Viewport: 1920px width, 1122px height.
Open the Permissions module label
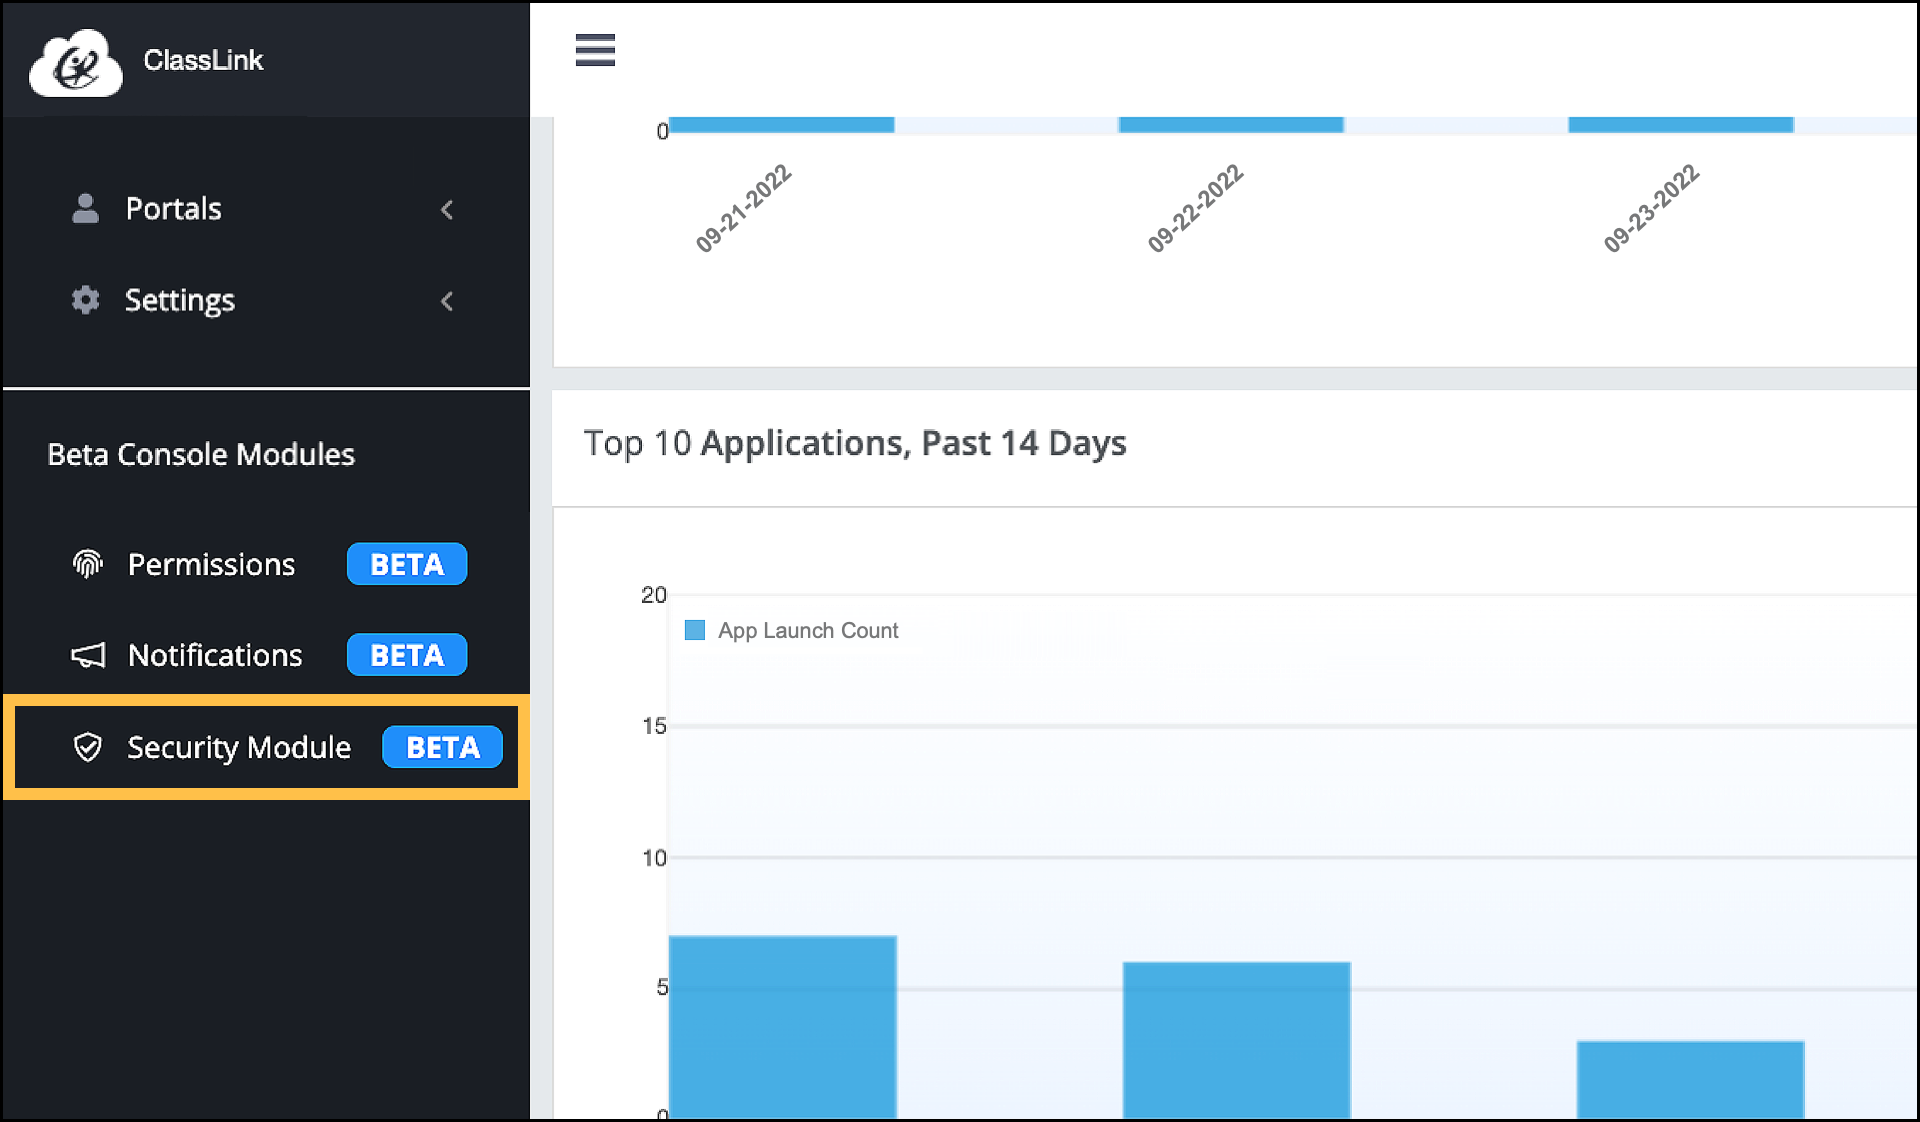pos(211,564)
